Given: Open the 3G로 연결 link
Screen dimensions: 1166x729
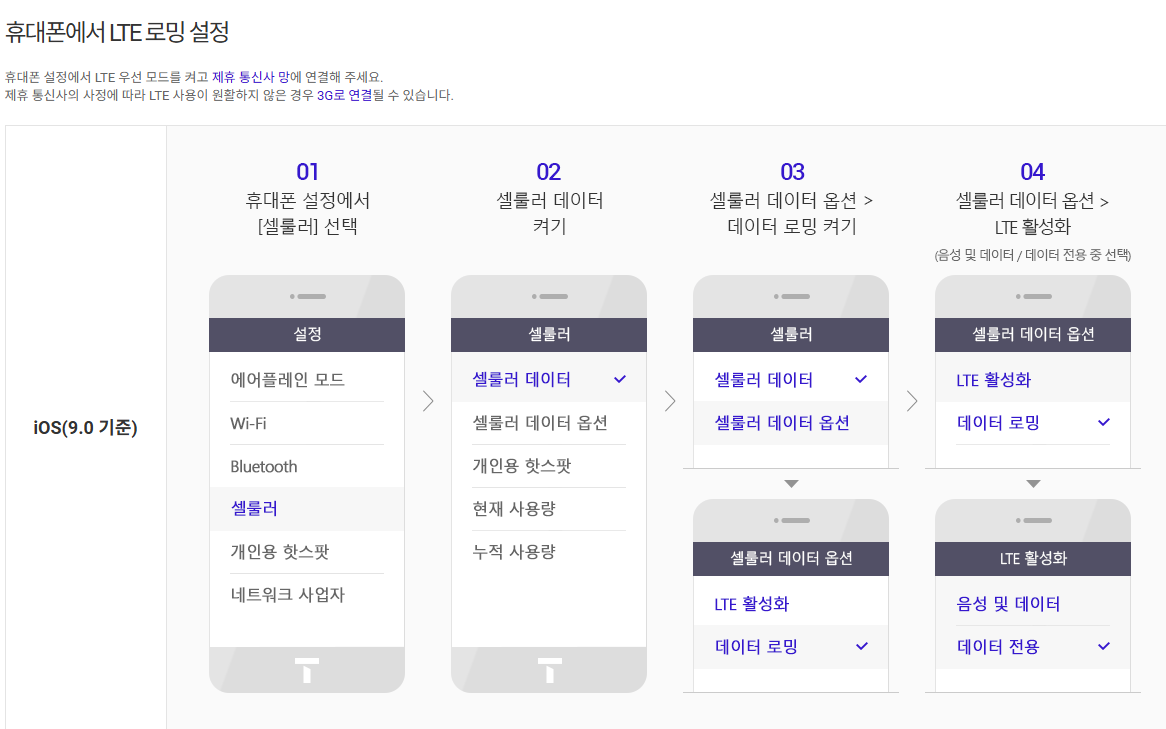Looking at the screenshot, I should pyautogui.click(x=344, y=95).
